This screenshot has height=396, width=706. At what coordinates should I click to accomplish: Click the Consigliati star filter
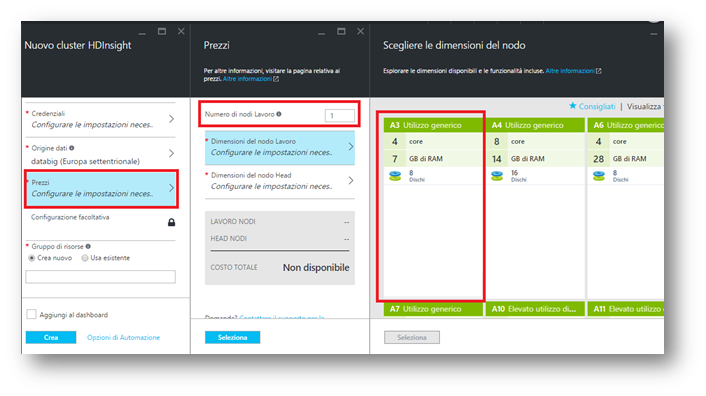pos(592,106)
